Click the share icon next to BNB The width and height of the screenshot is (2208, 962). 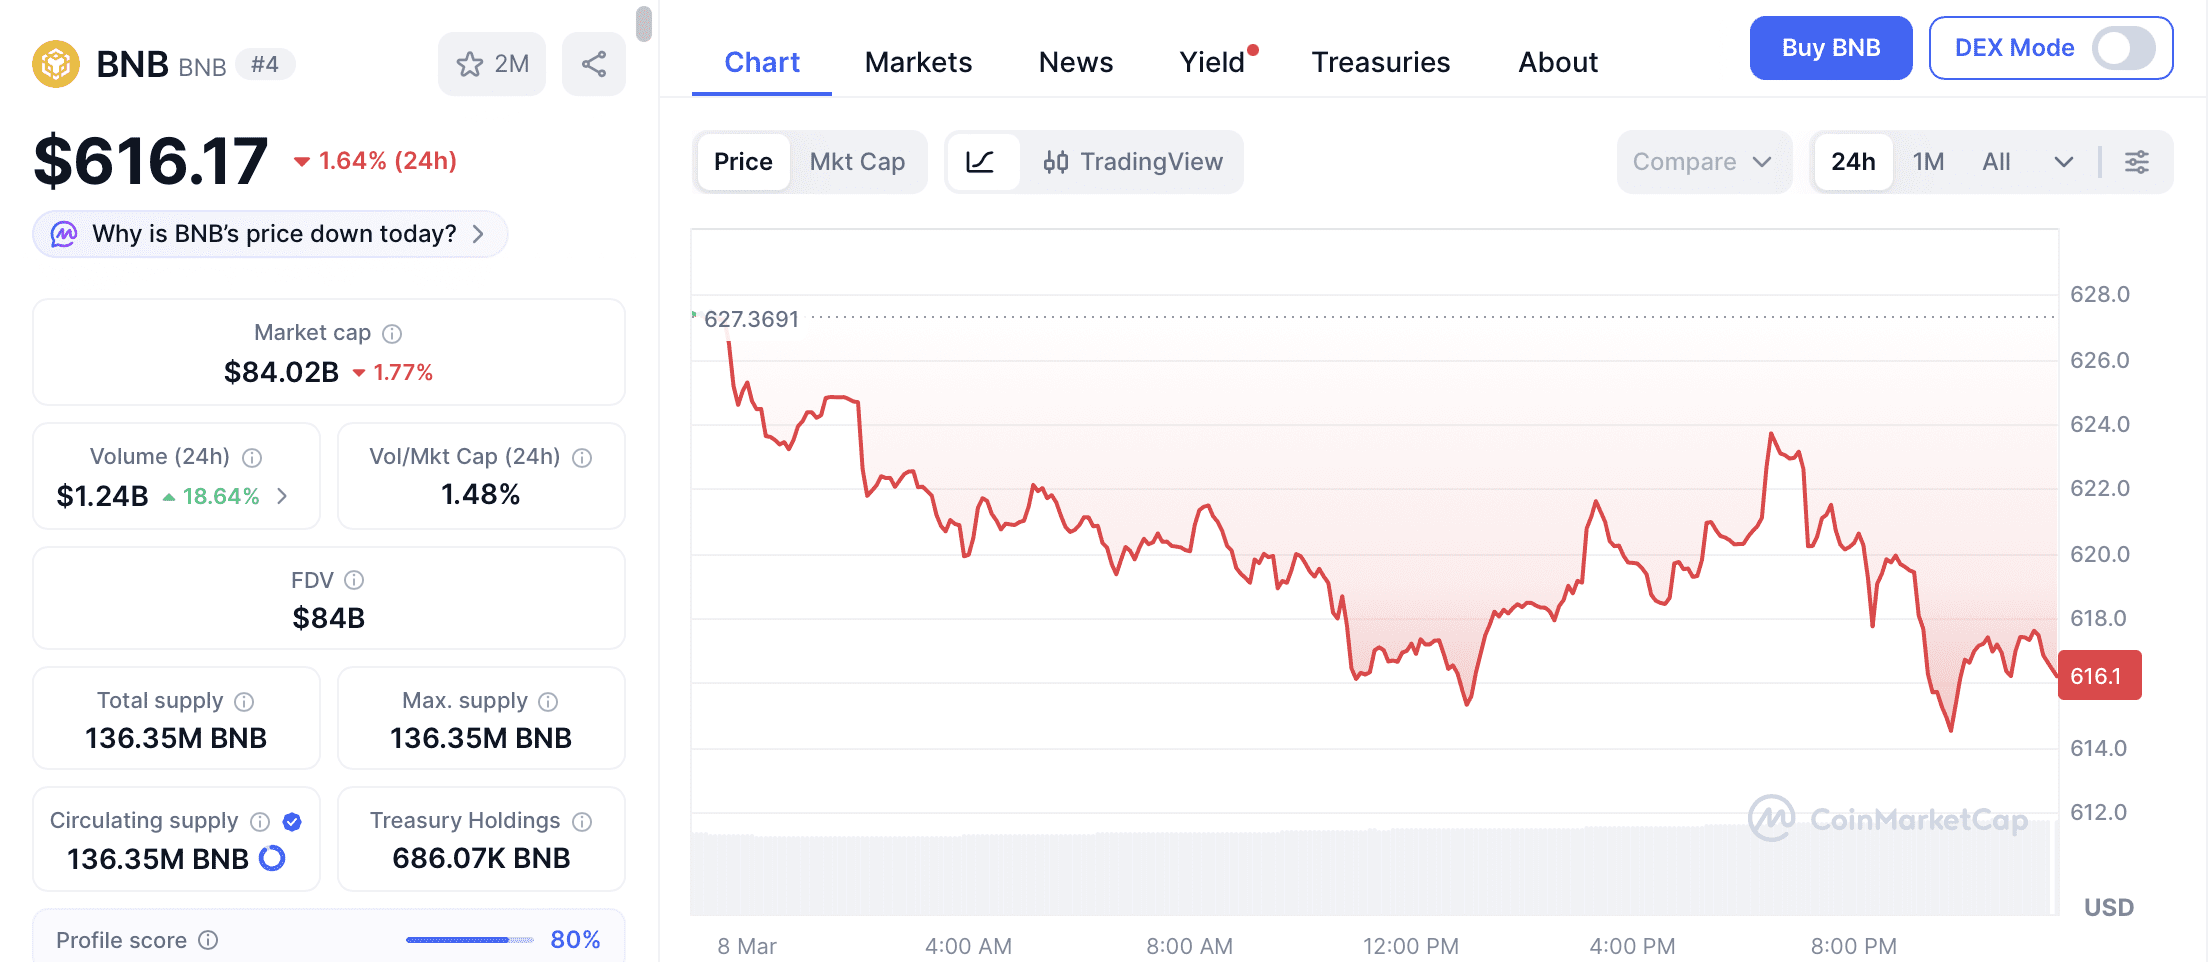[x=594, y=65]
